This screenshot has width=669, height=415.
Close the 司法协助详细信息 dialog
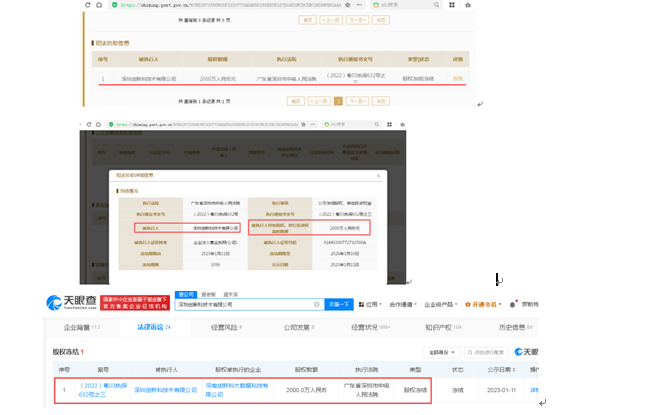click(x=378, y=176)
